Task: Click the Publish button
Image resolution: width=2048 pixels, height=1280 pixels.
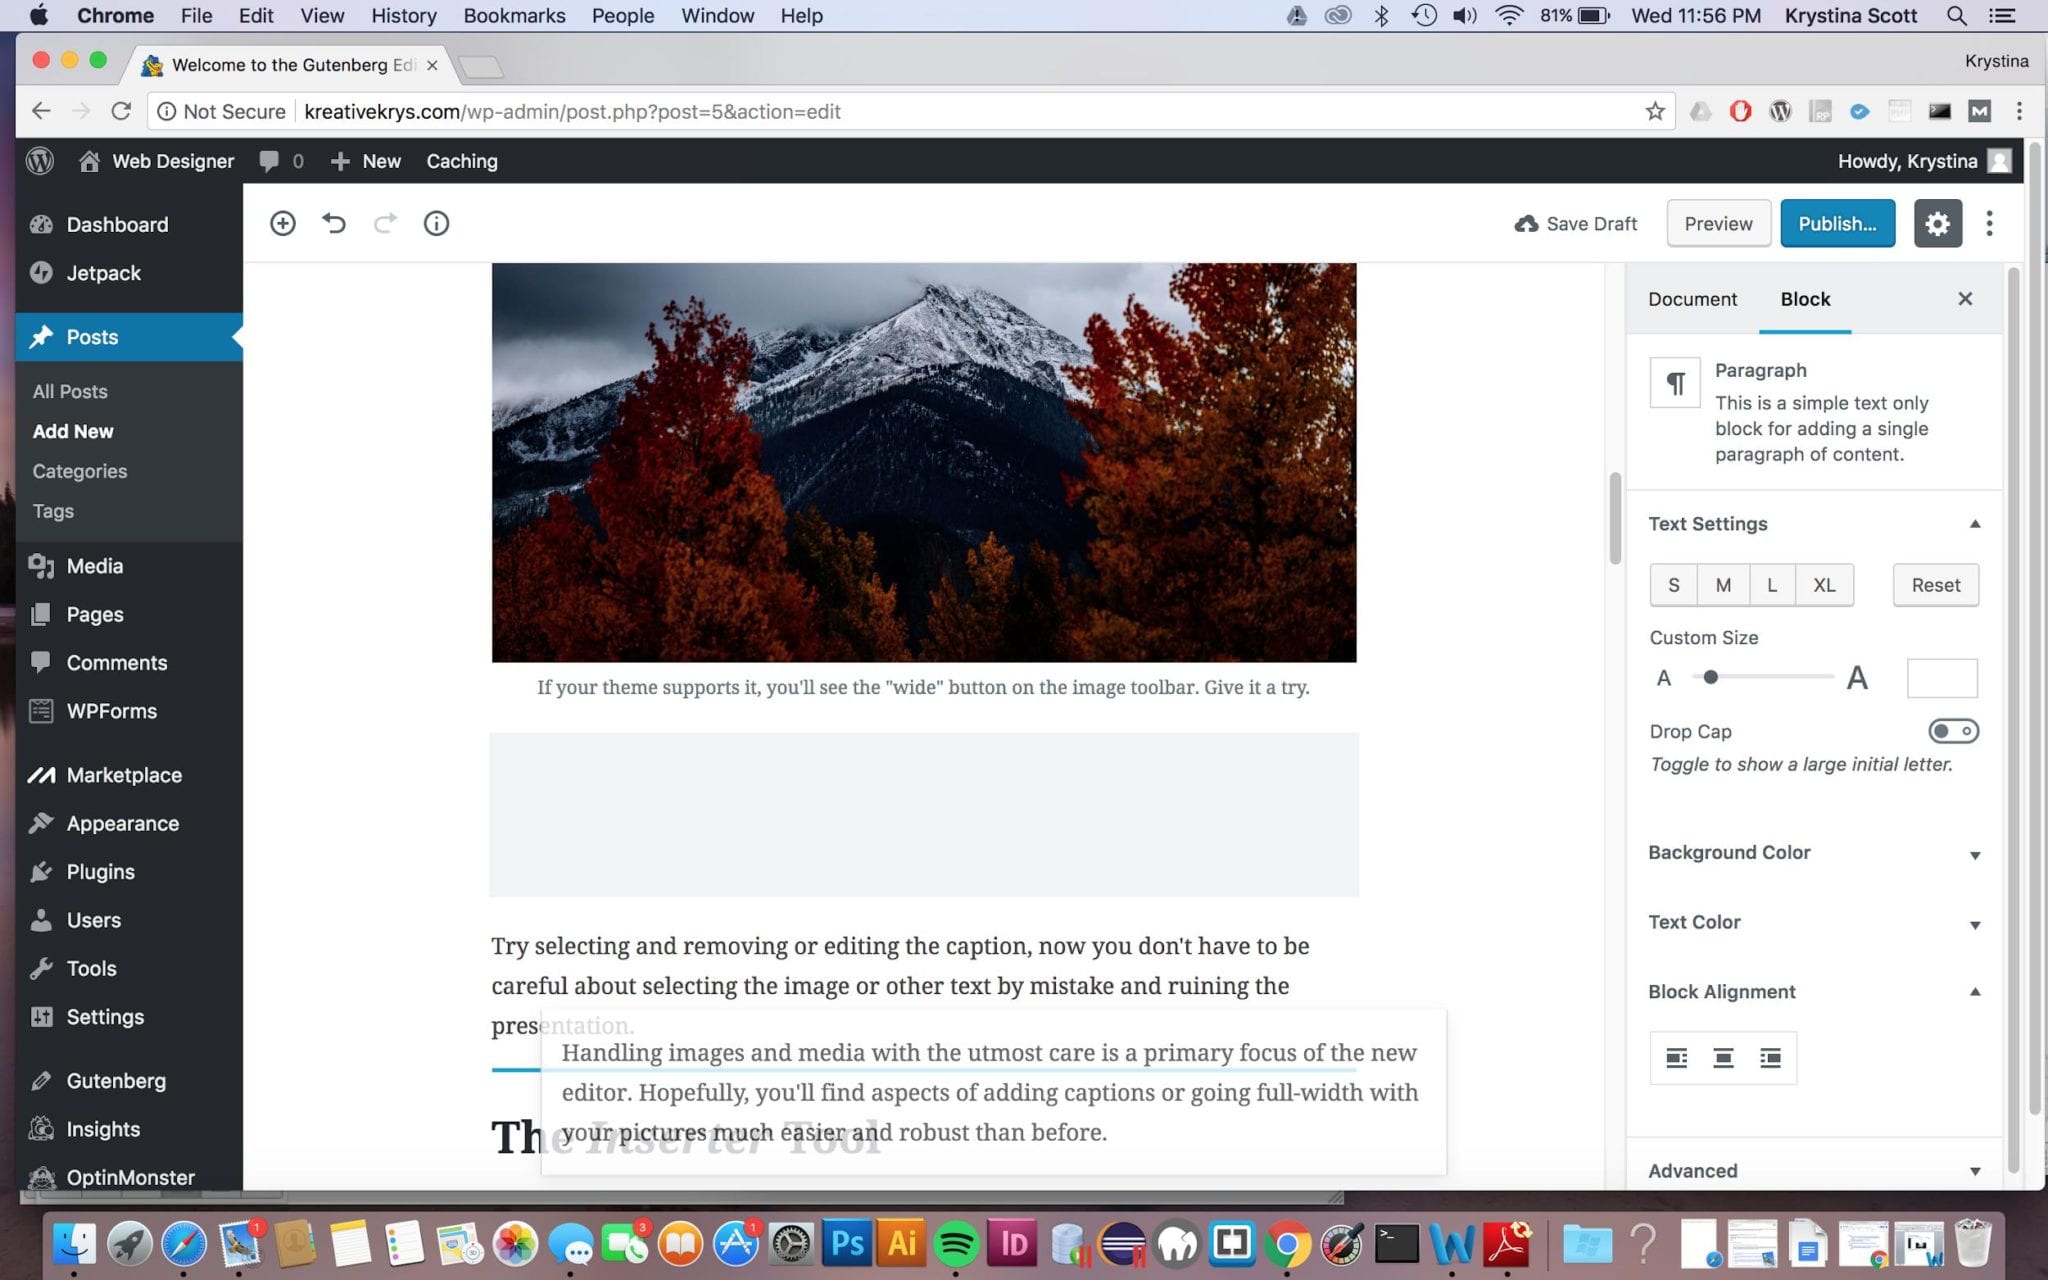Action: pos(1837,223)
